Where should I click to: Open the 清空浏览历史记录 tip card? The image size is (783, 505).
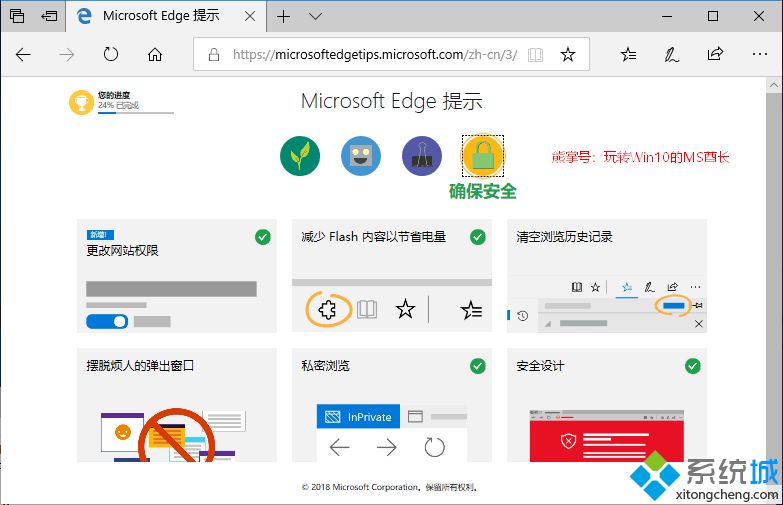pos(607,276)
